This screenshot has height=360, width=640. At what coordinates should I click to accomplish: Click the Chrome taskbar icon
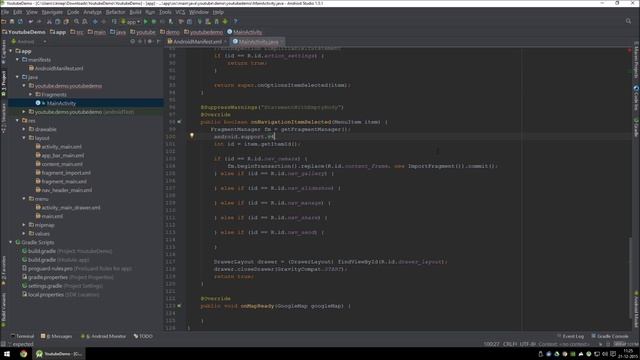pyautogui.click(x=23, y=354)
